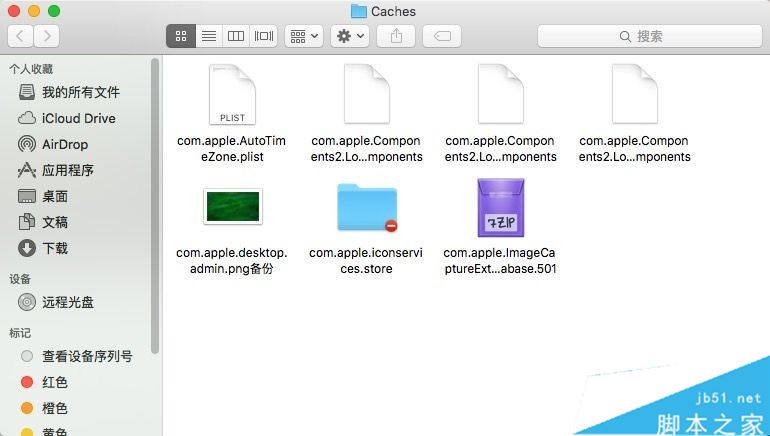The height and width of the screenshot is (436, 770).
Task: Select iCloud Drive in sidebar
Action: pos(78,118)
